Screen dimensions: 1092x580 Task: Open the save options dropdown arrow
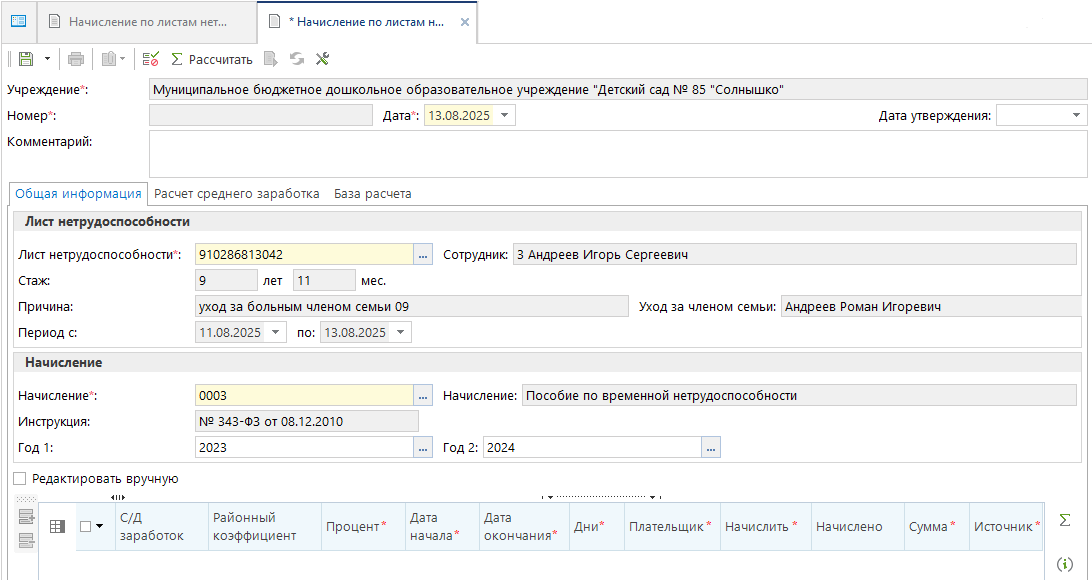(42, 59)
